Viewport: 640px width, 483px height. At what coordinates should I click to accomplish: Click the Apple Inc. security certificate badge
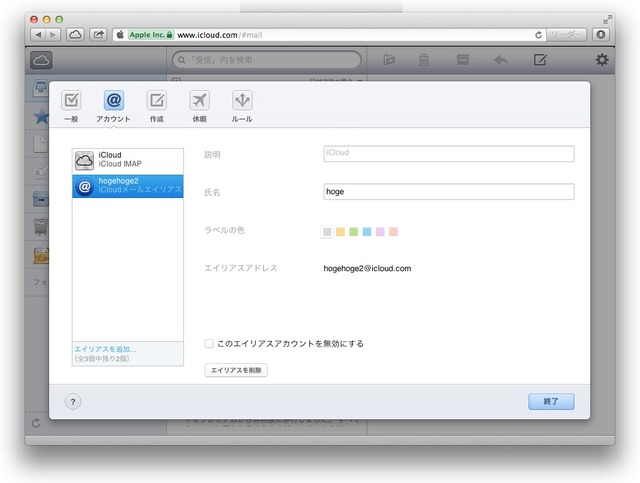coord(151,35)
